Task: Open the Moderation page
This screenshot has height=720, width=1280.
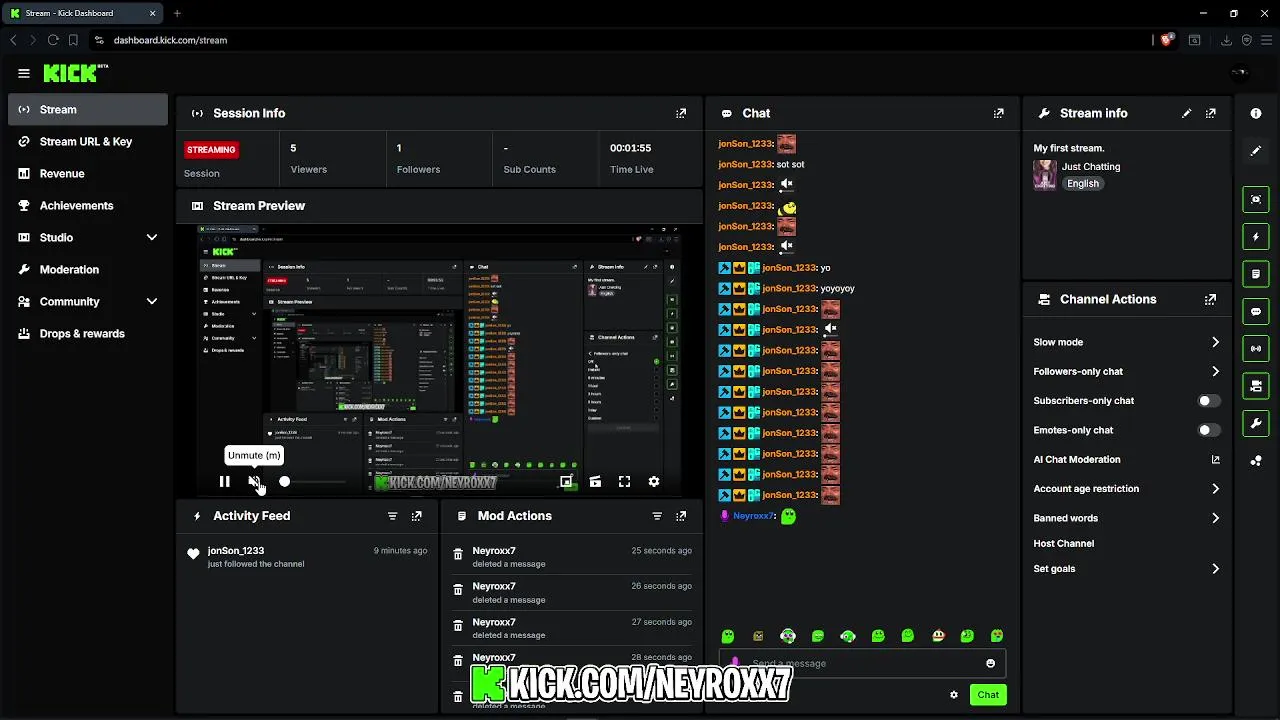Action: coord(88,270)
